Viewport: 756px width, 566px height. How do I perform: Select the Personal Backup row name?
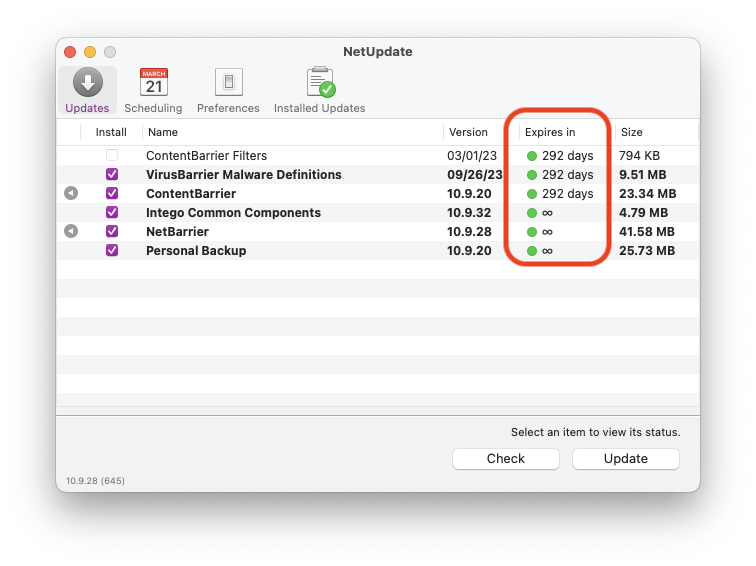coord(196,251)
